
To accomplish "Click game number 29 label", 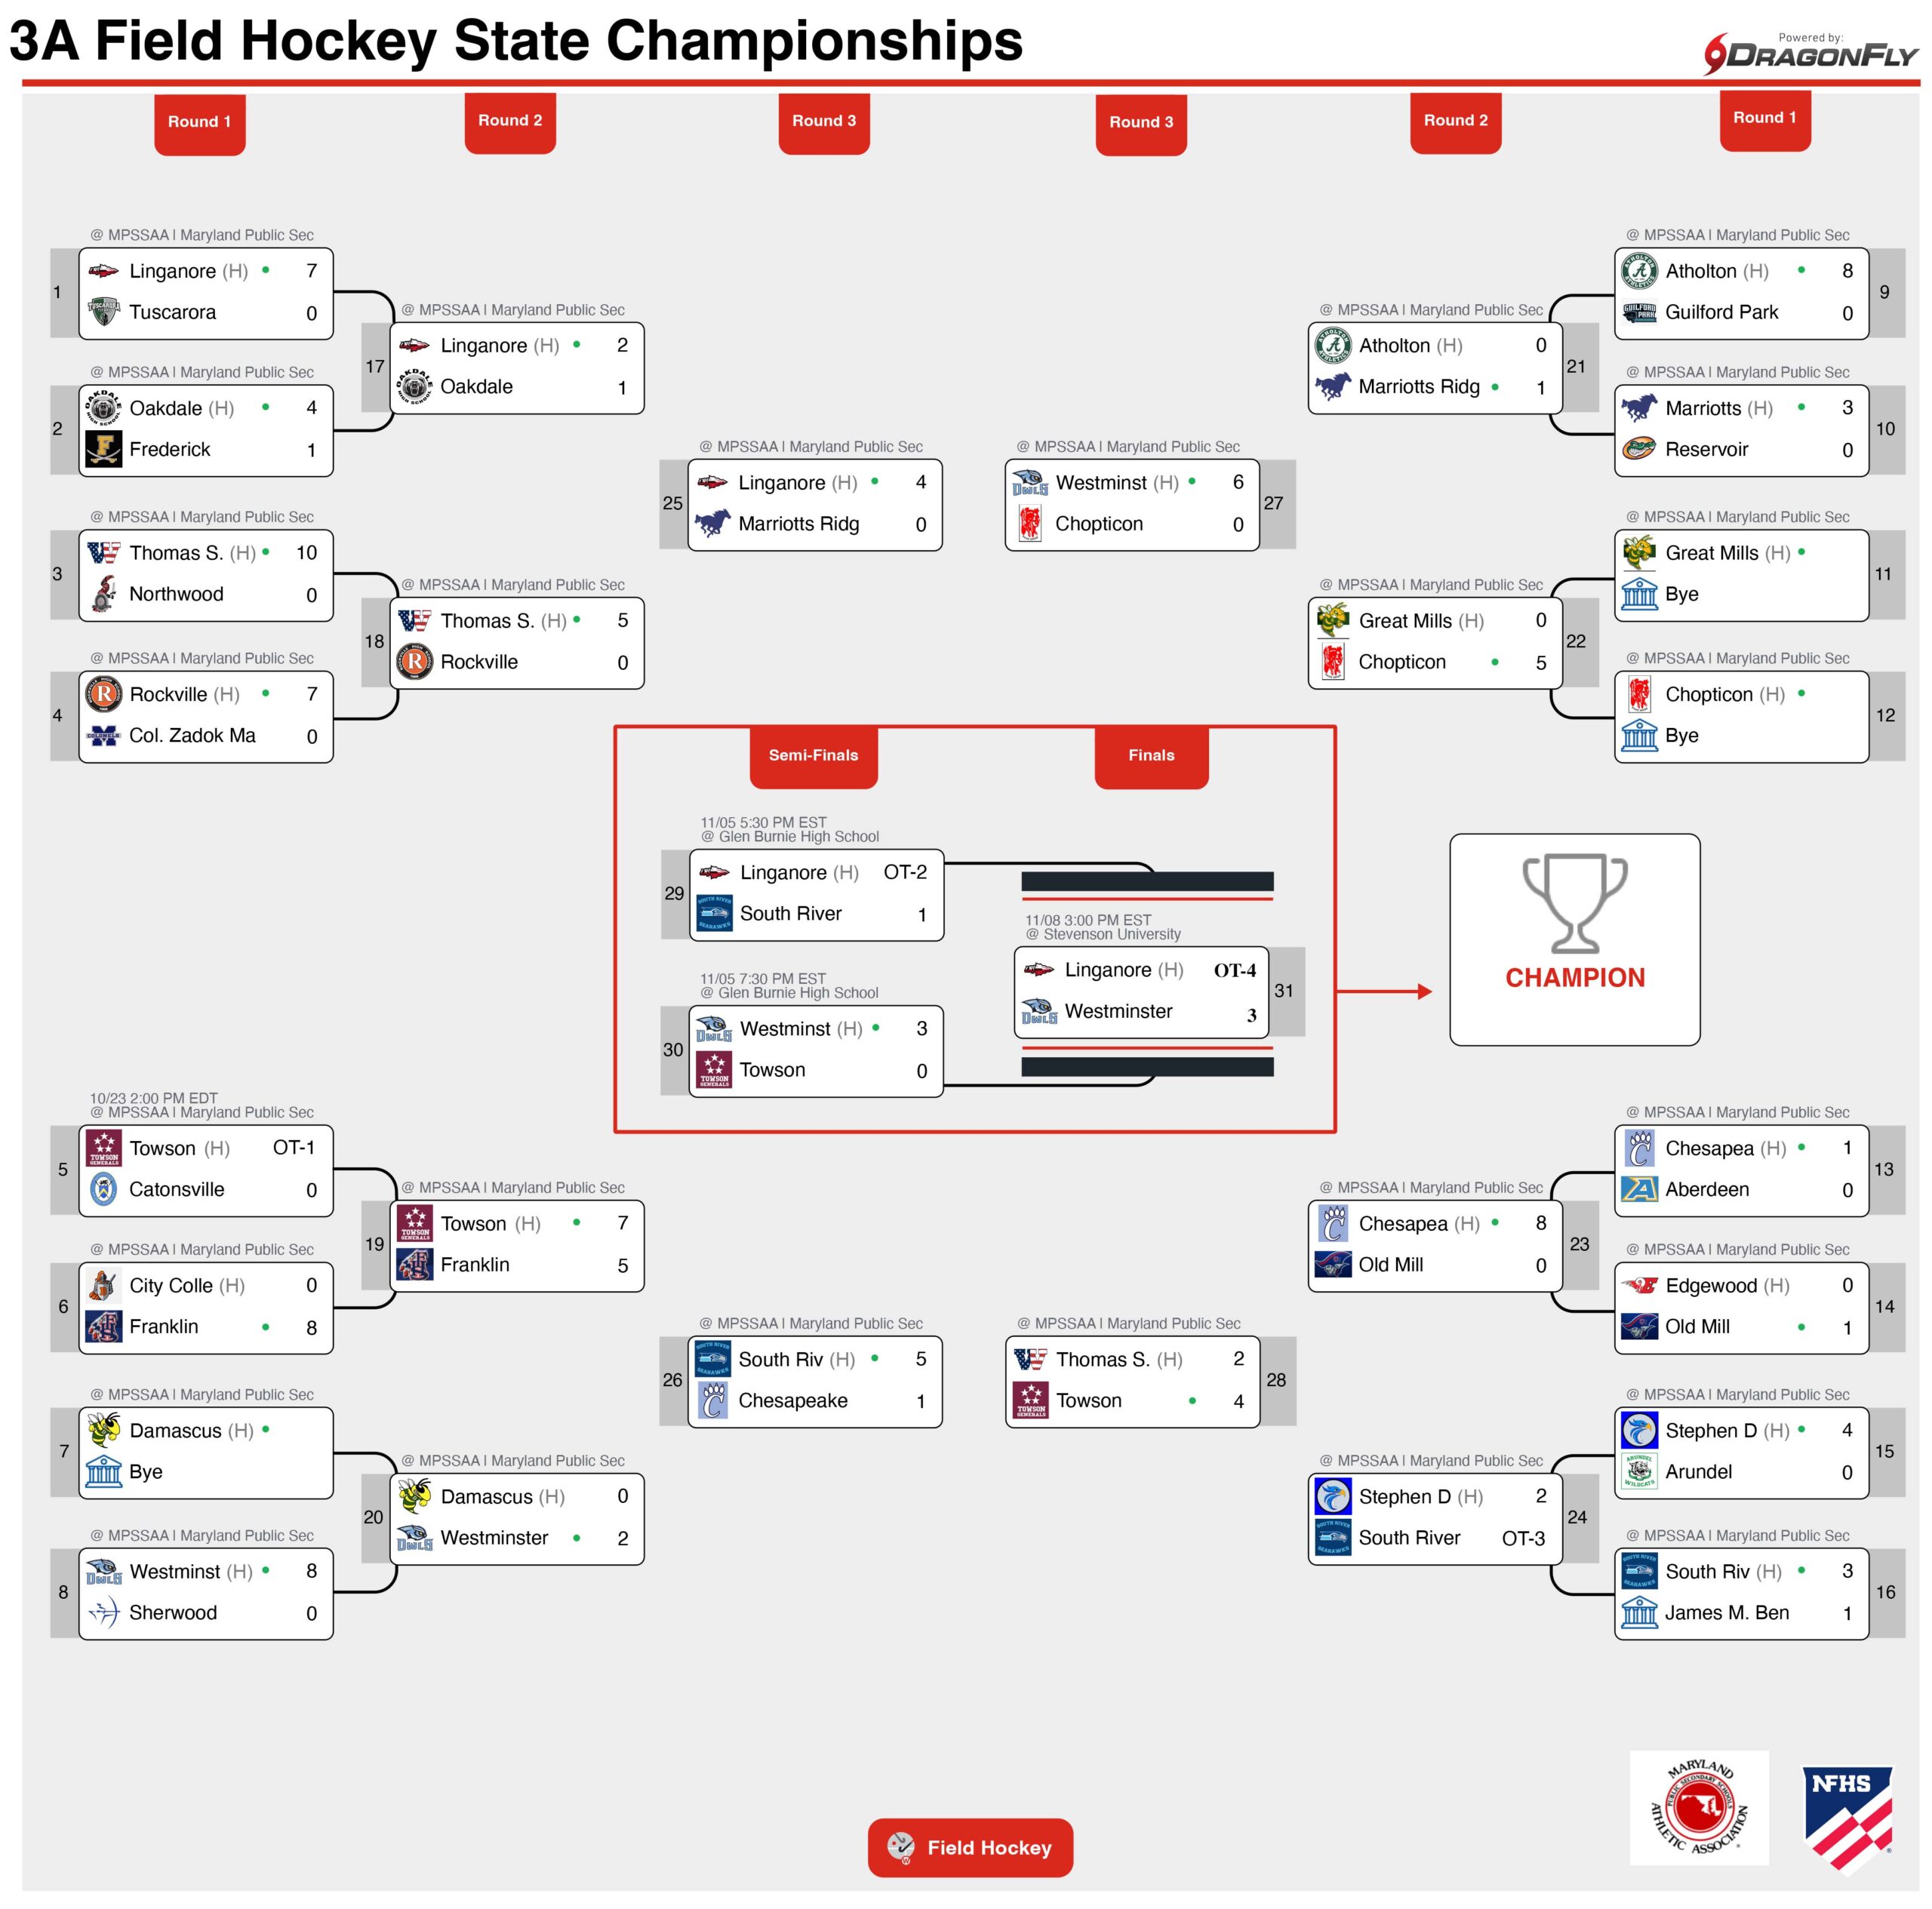I will [x=674, y=893].
